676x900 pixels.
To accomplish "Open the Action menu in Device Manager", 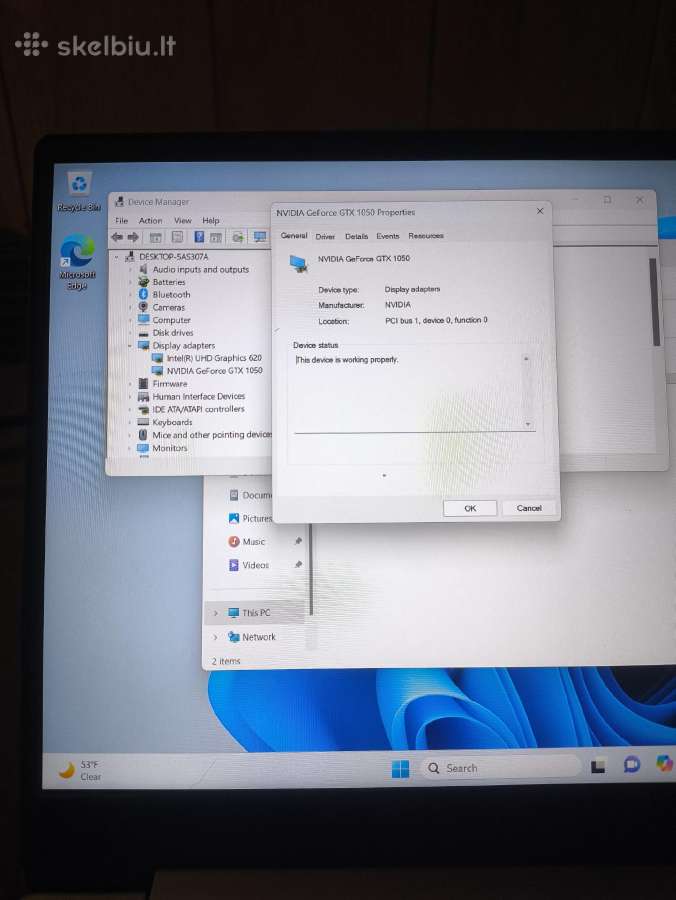I will click(150, 220).
